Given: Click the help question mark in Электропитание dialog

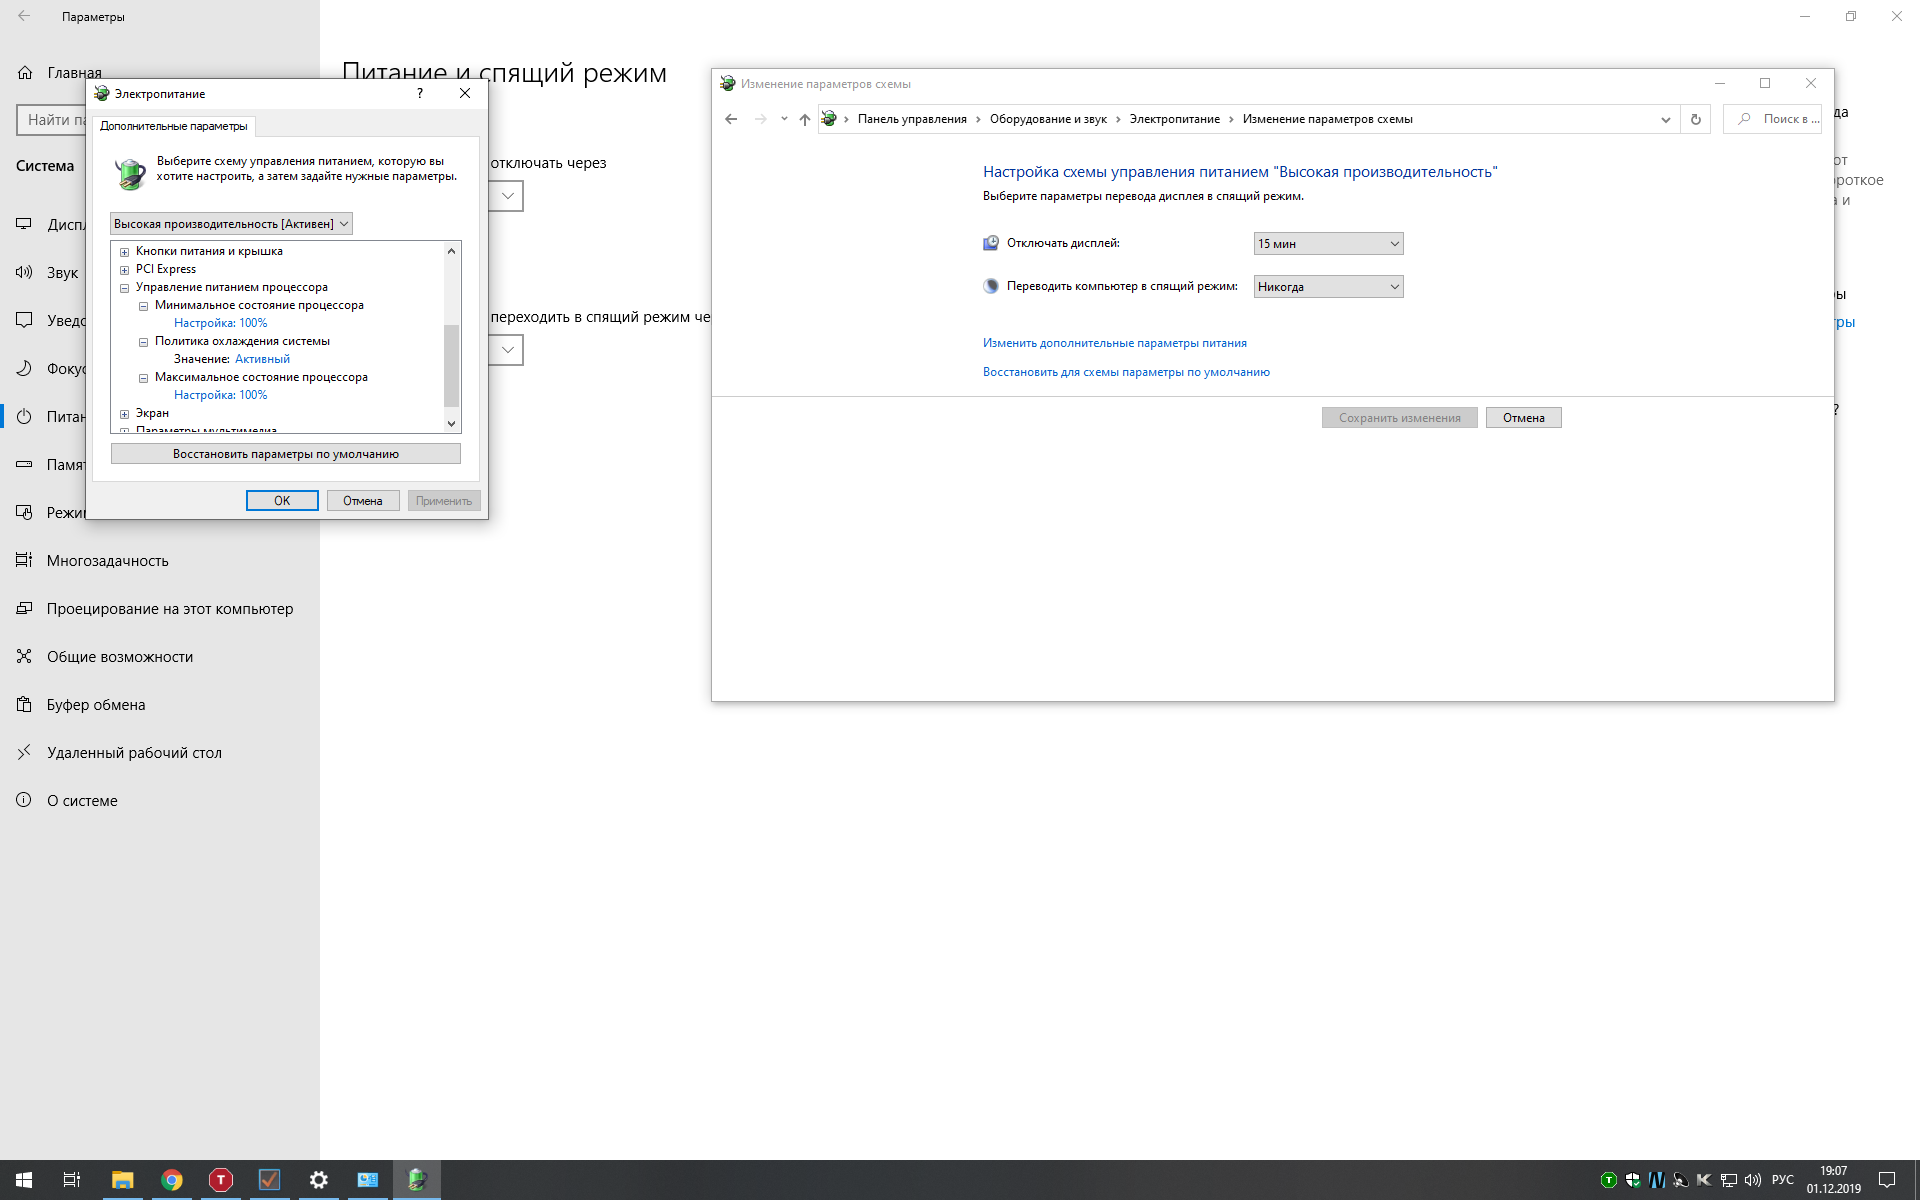Looking at the screenshot, I should [x=420, y=93].
